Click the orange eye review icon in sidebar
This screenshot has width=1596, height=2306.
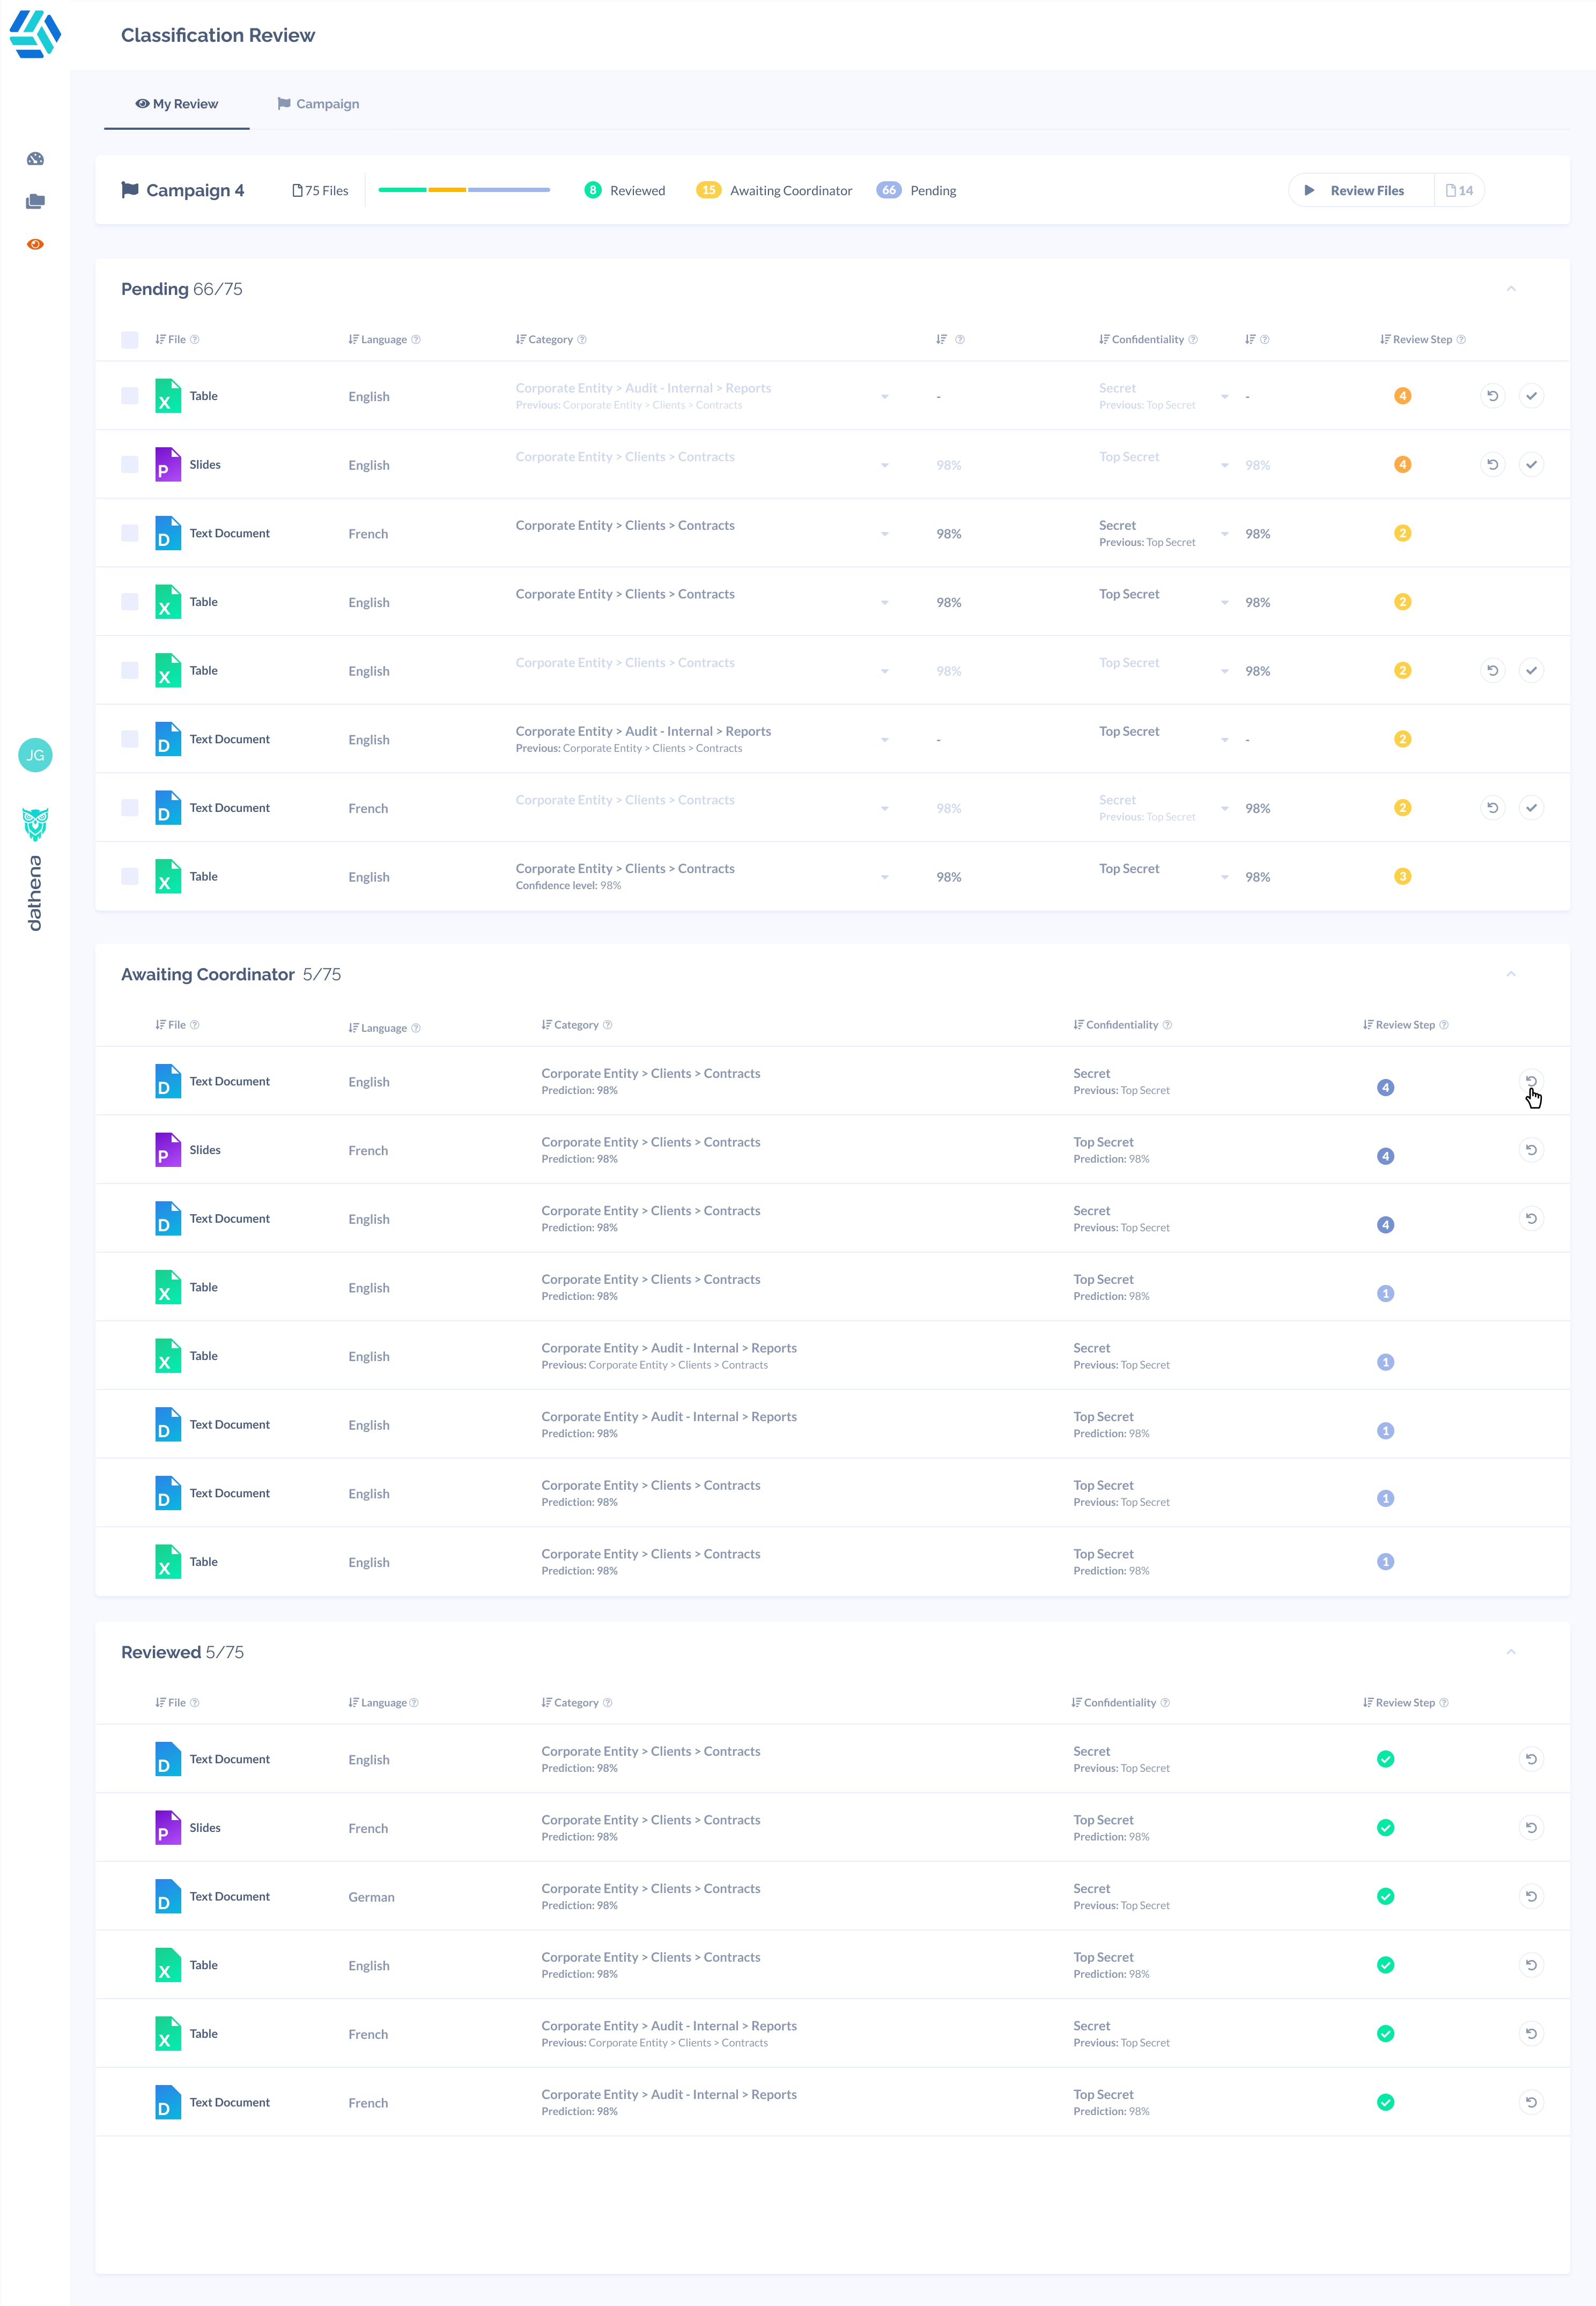coord(35,244)
